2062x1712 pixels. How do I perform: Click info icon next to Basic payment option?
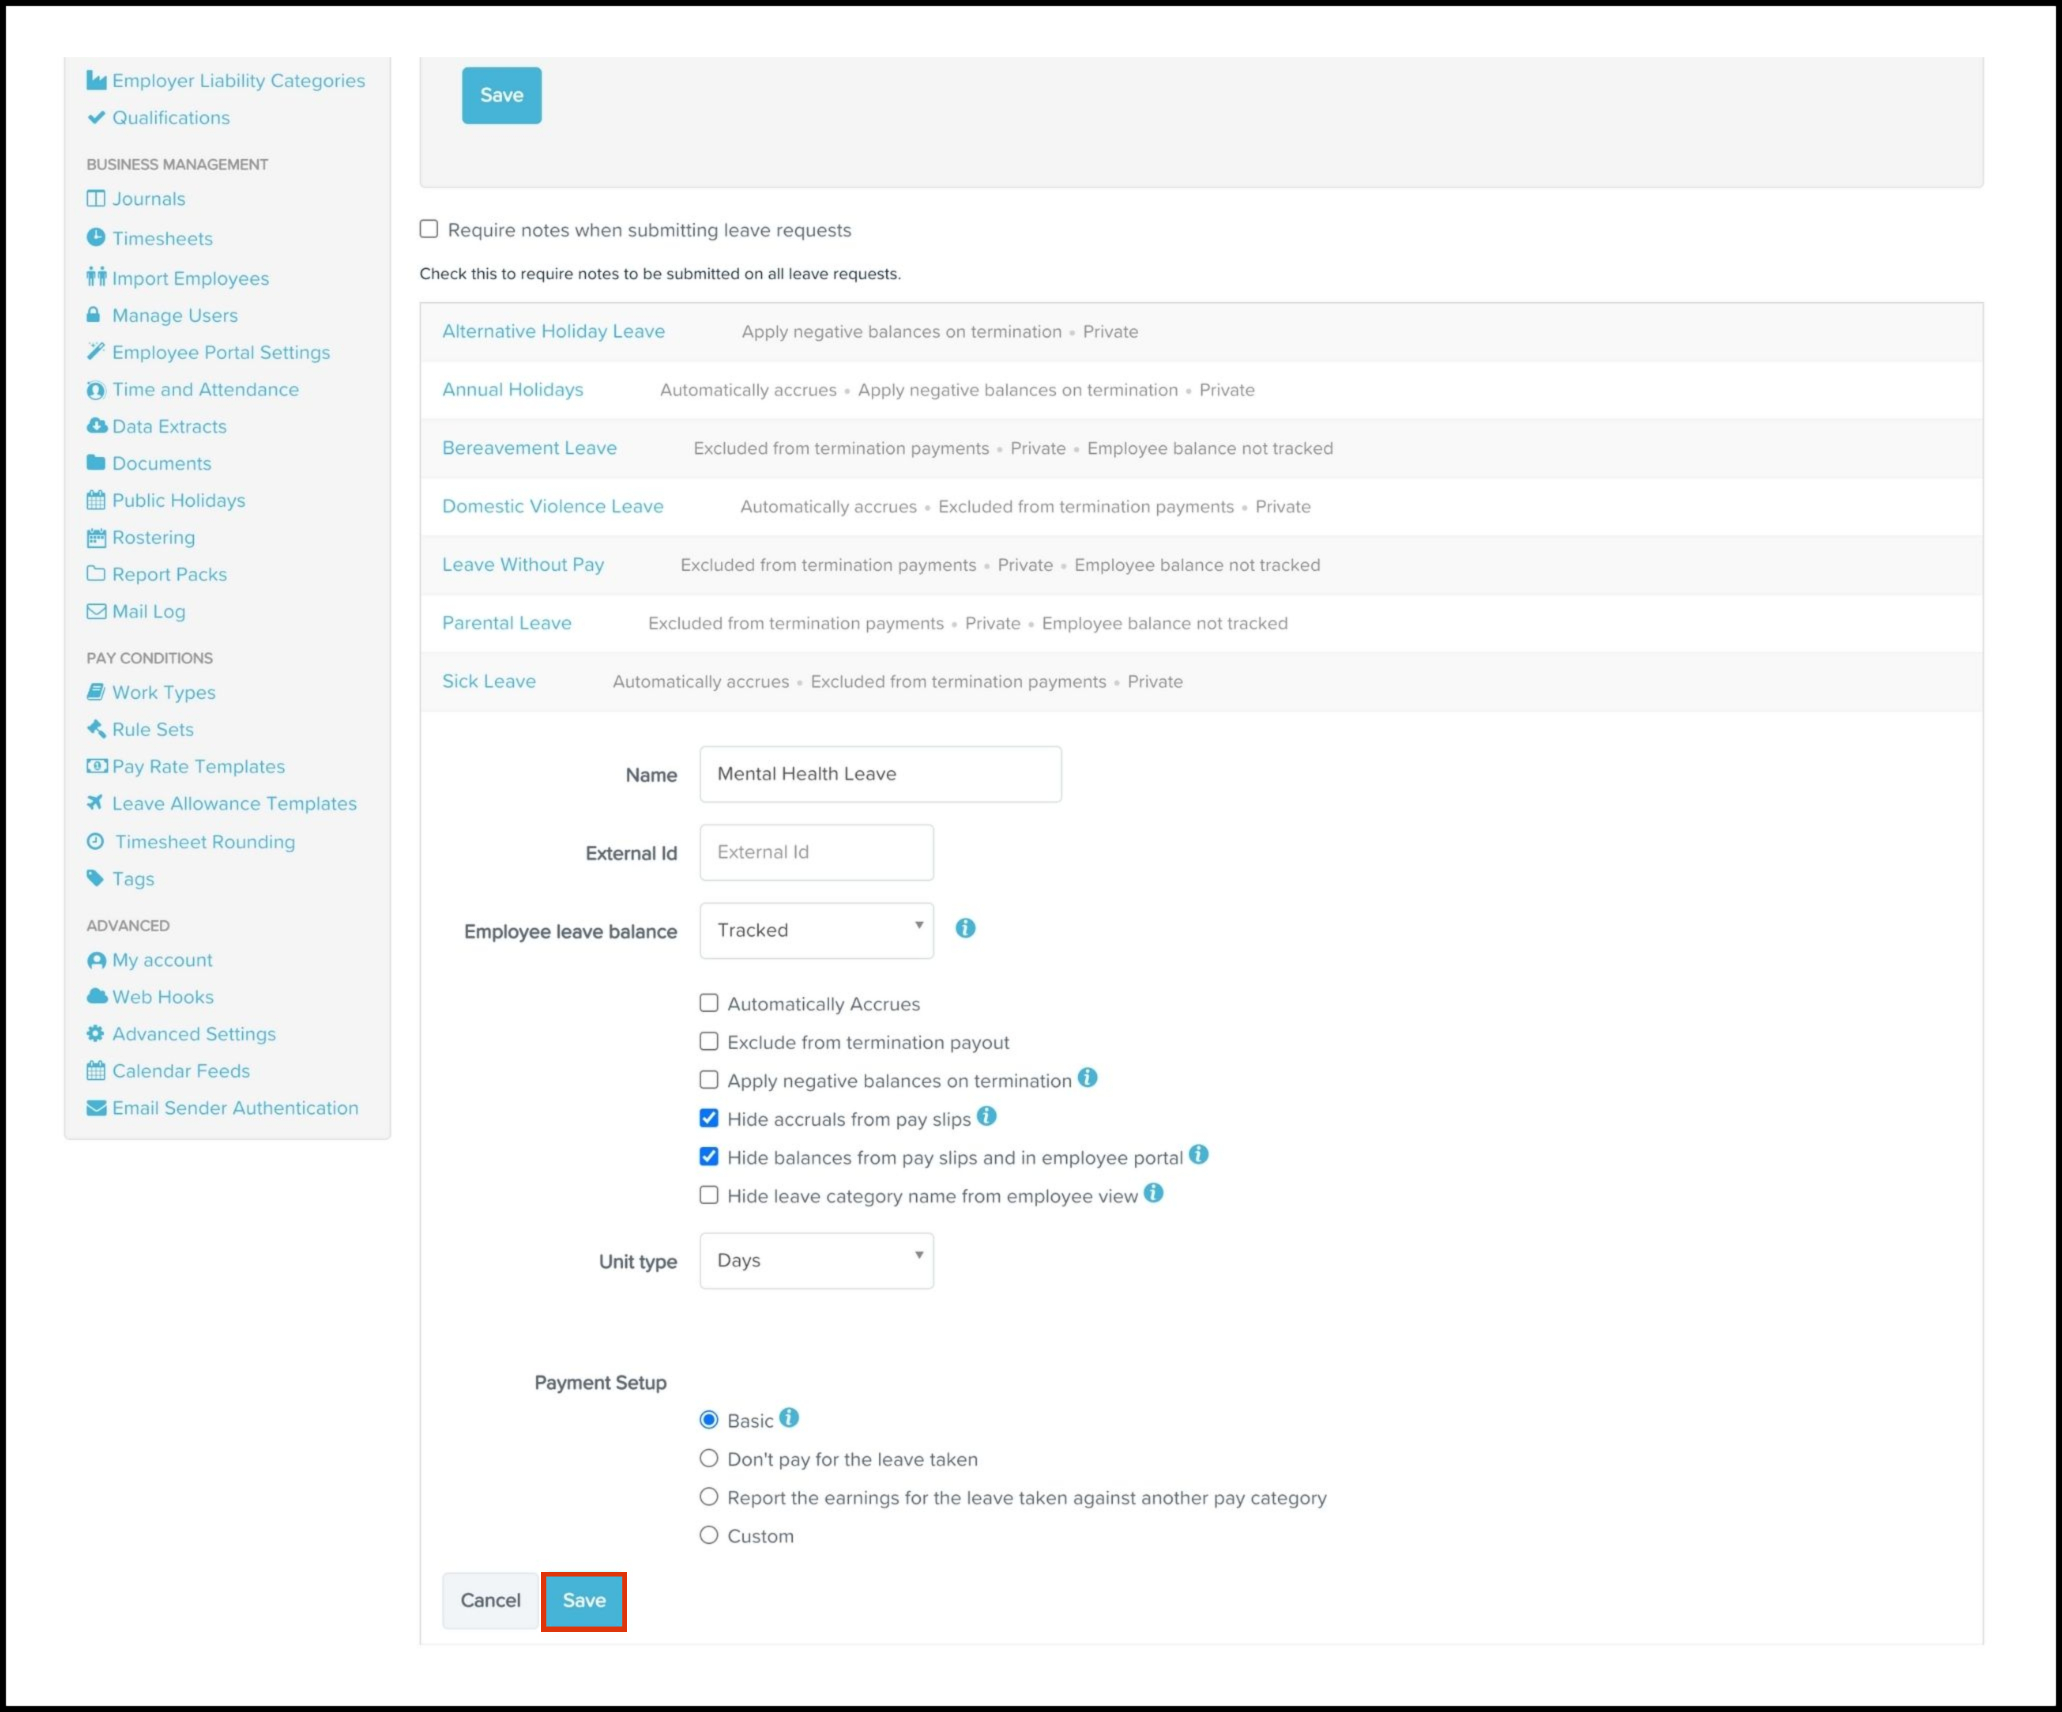789,1418
